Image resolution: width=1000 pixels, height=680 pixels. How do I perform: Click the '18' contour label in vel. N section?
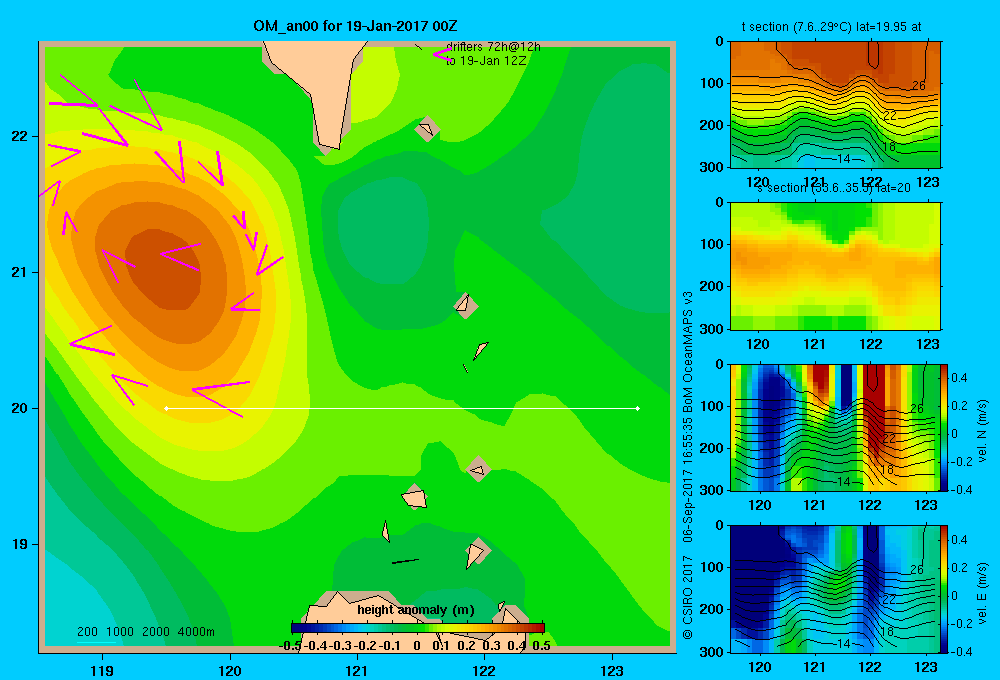[x=886, y=469]
